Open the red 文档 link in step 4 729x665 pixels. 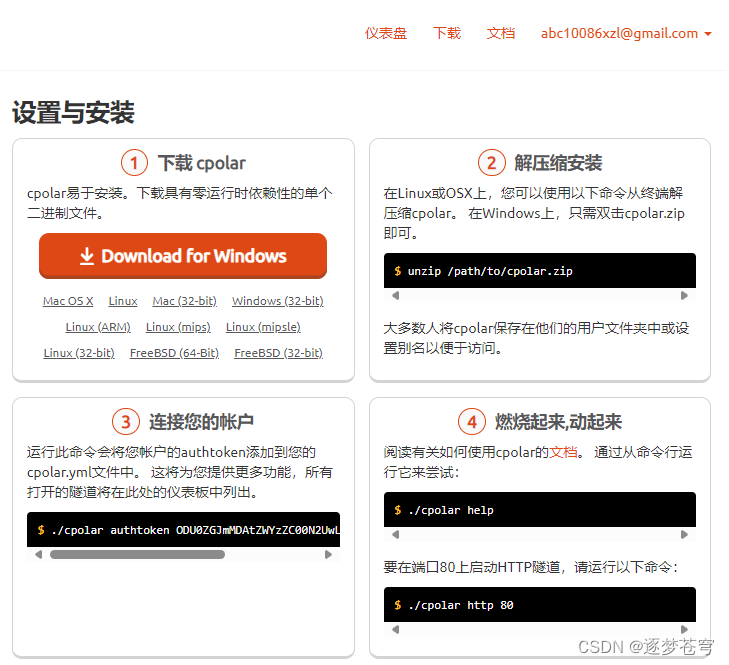click(565, 453)
